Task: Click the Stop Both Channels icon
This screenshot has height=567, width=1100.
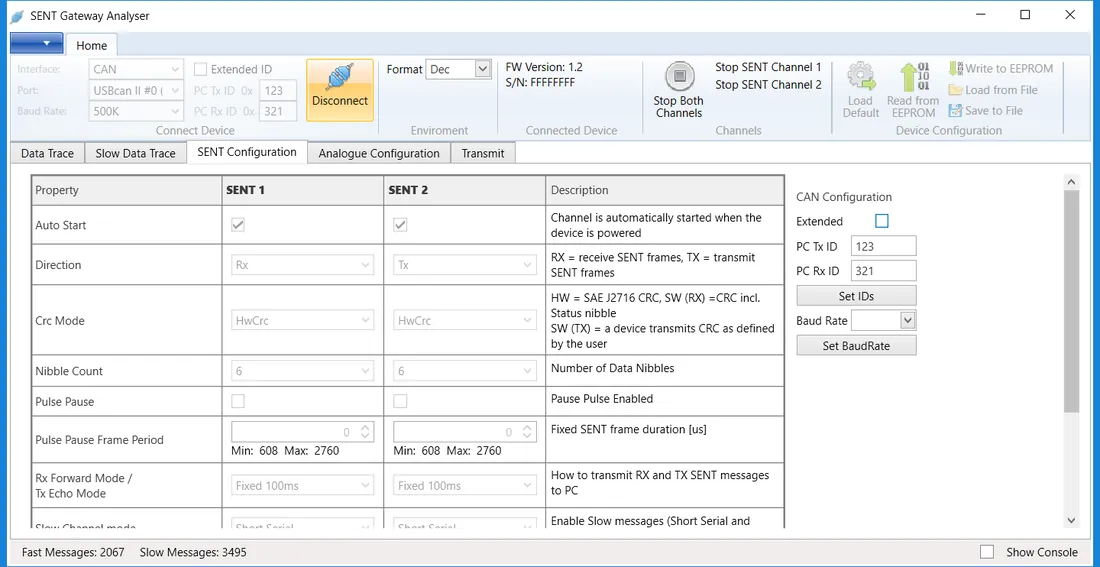Action: point(679,76)
